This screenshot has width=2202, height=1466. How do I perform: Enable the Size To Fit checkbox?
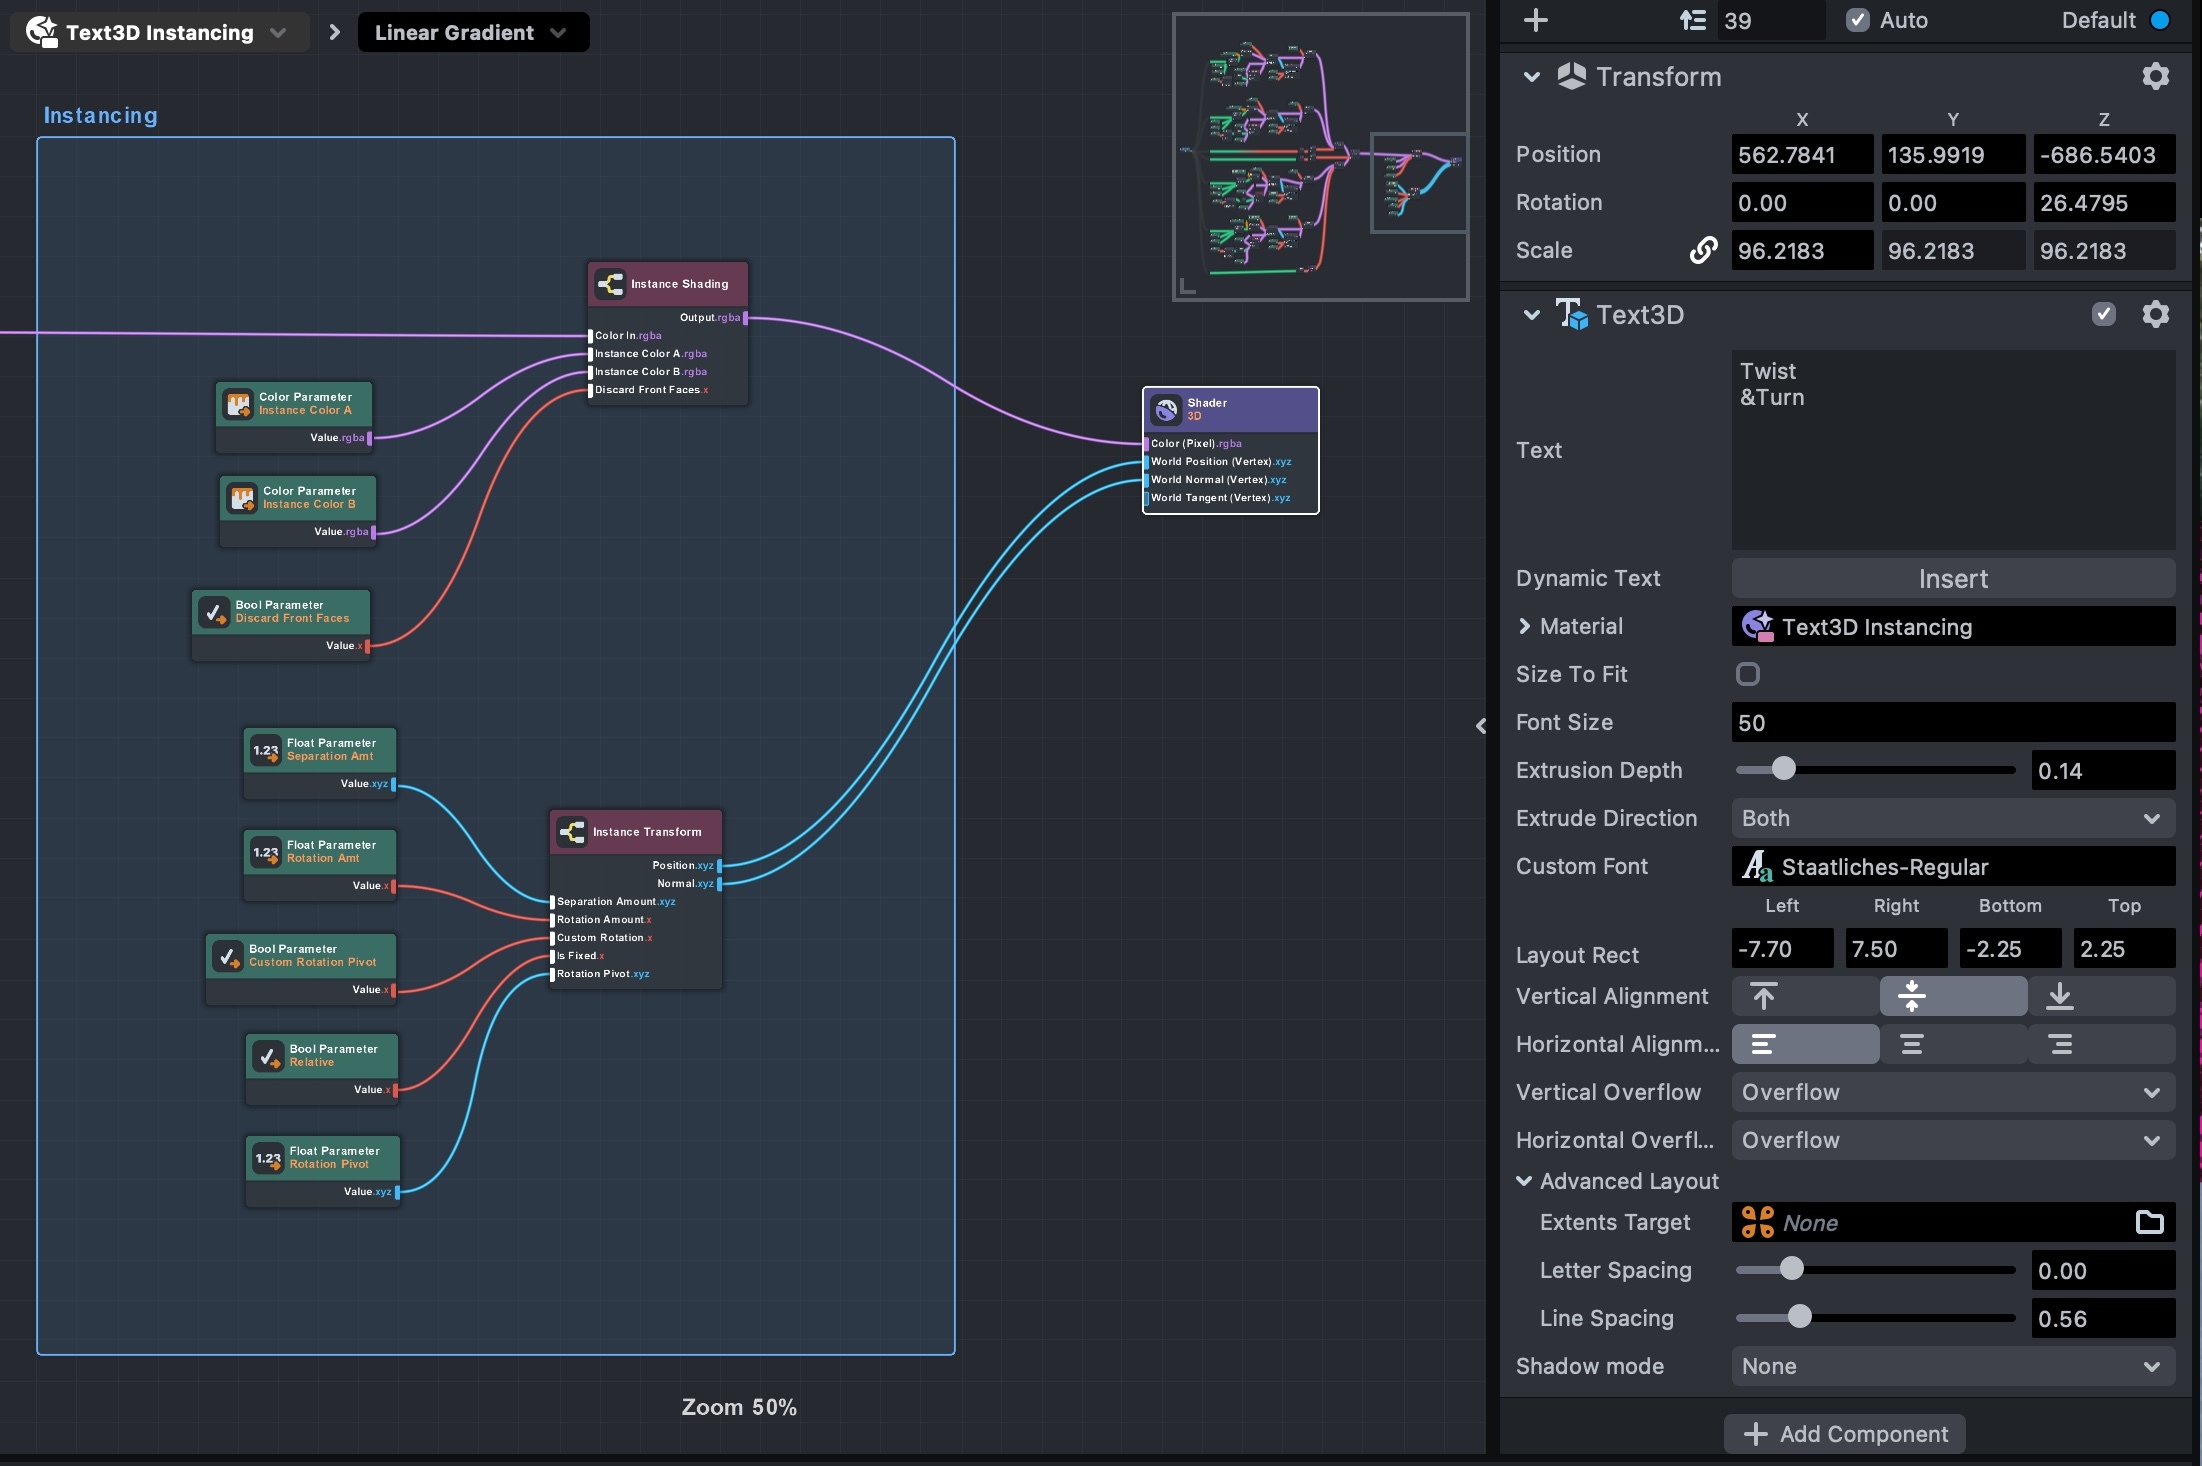coord(1747,674)
